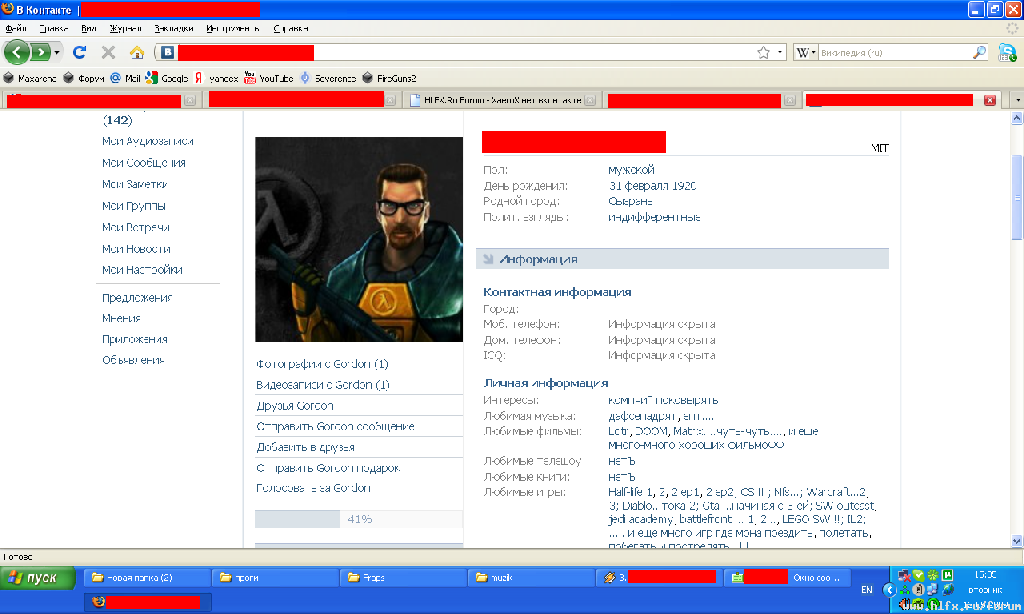Reload the page with the blue Refresh icon
Viewport: 1024px width, 614px height.
pyautogui.click(x=80, y=52)
